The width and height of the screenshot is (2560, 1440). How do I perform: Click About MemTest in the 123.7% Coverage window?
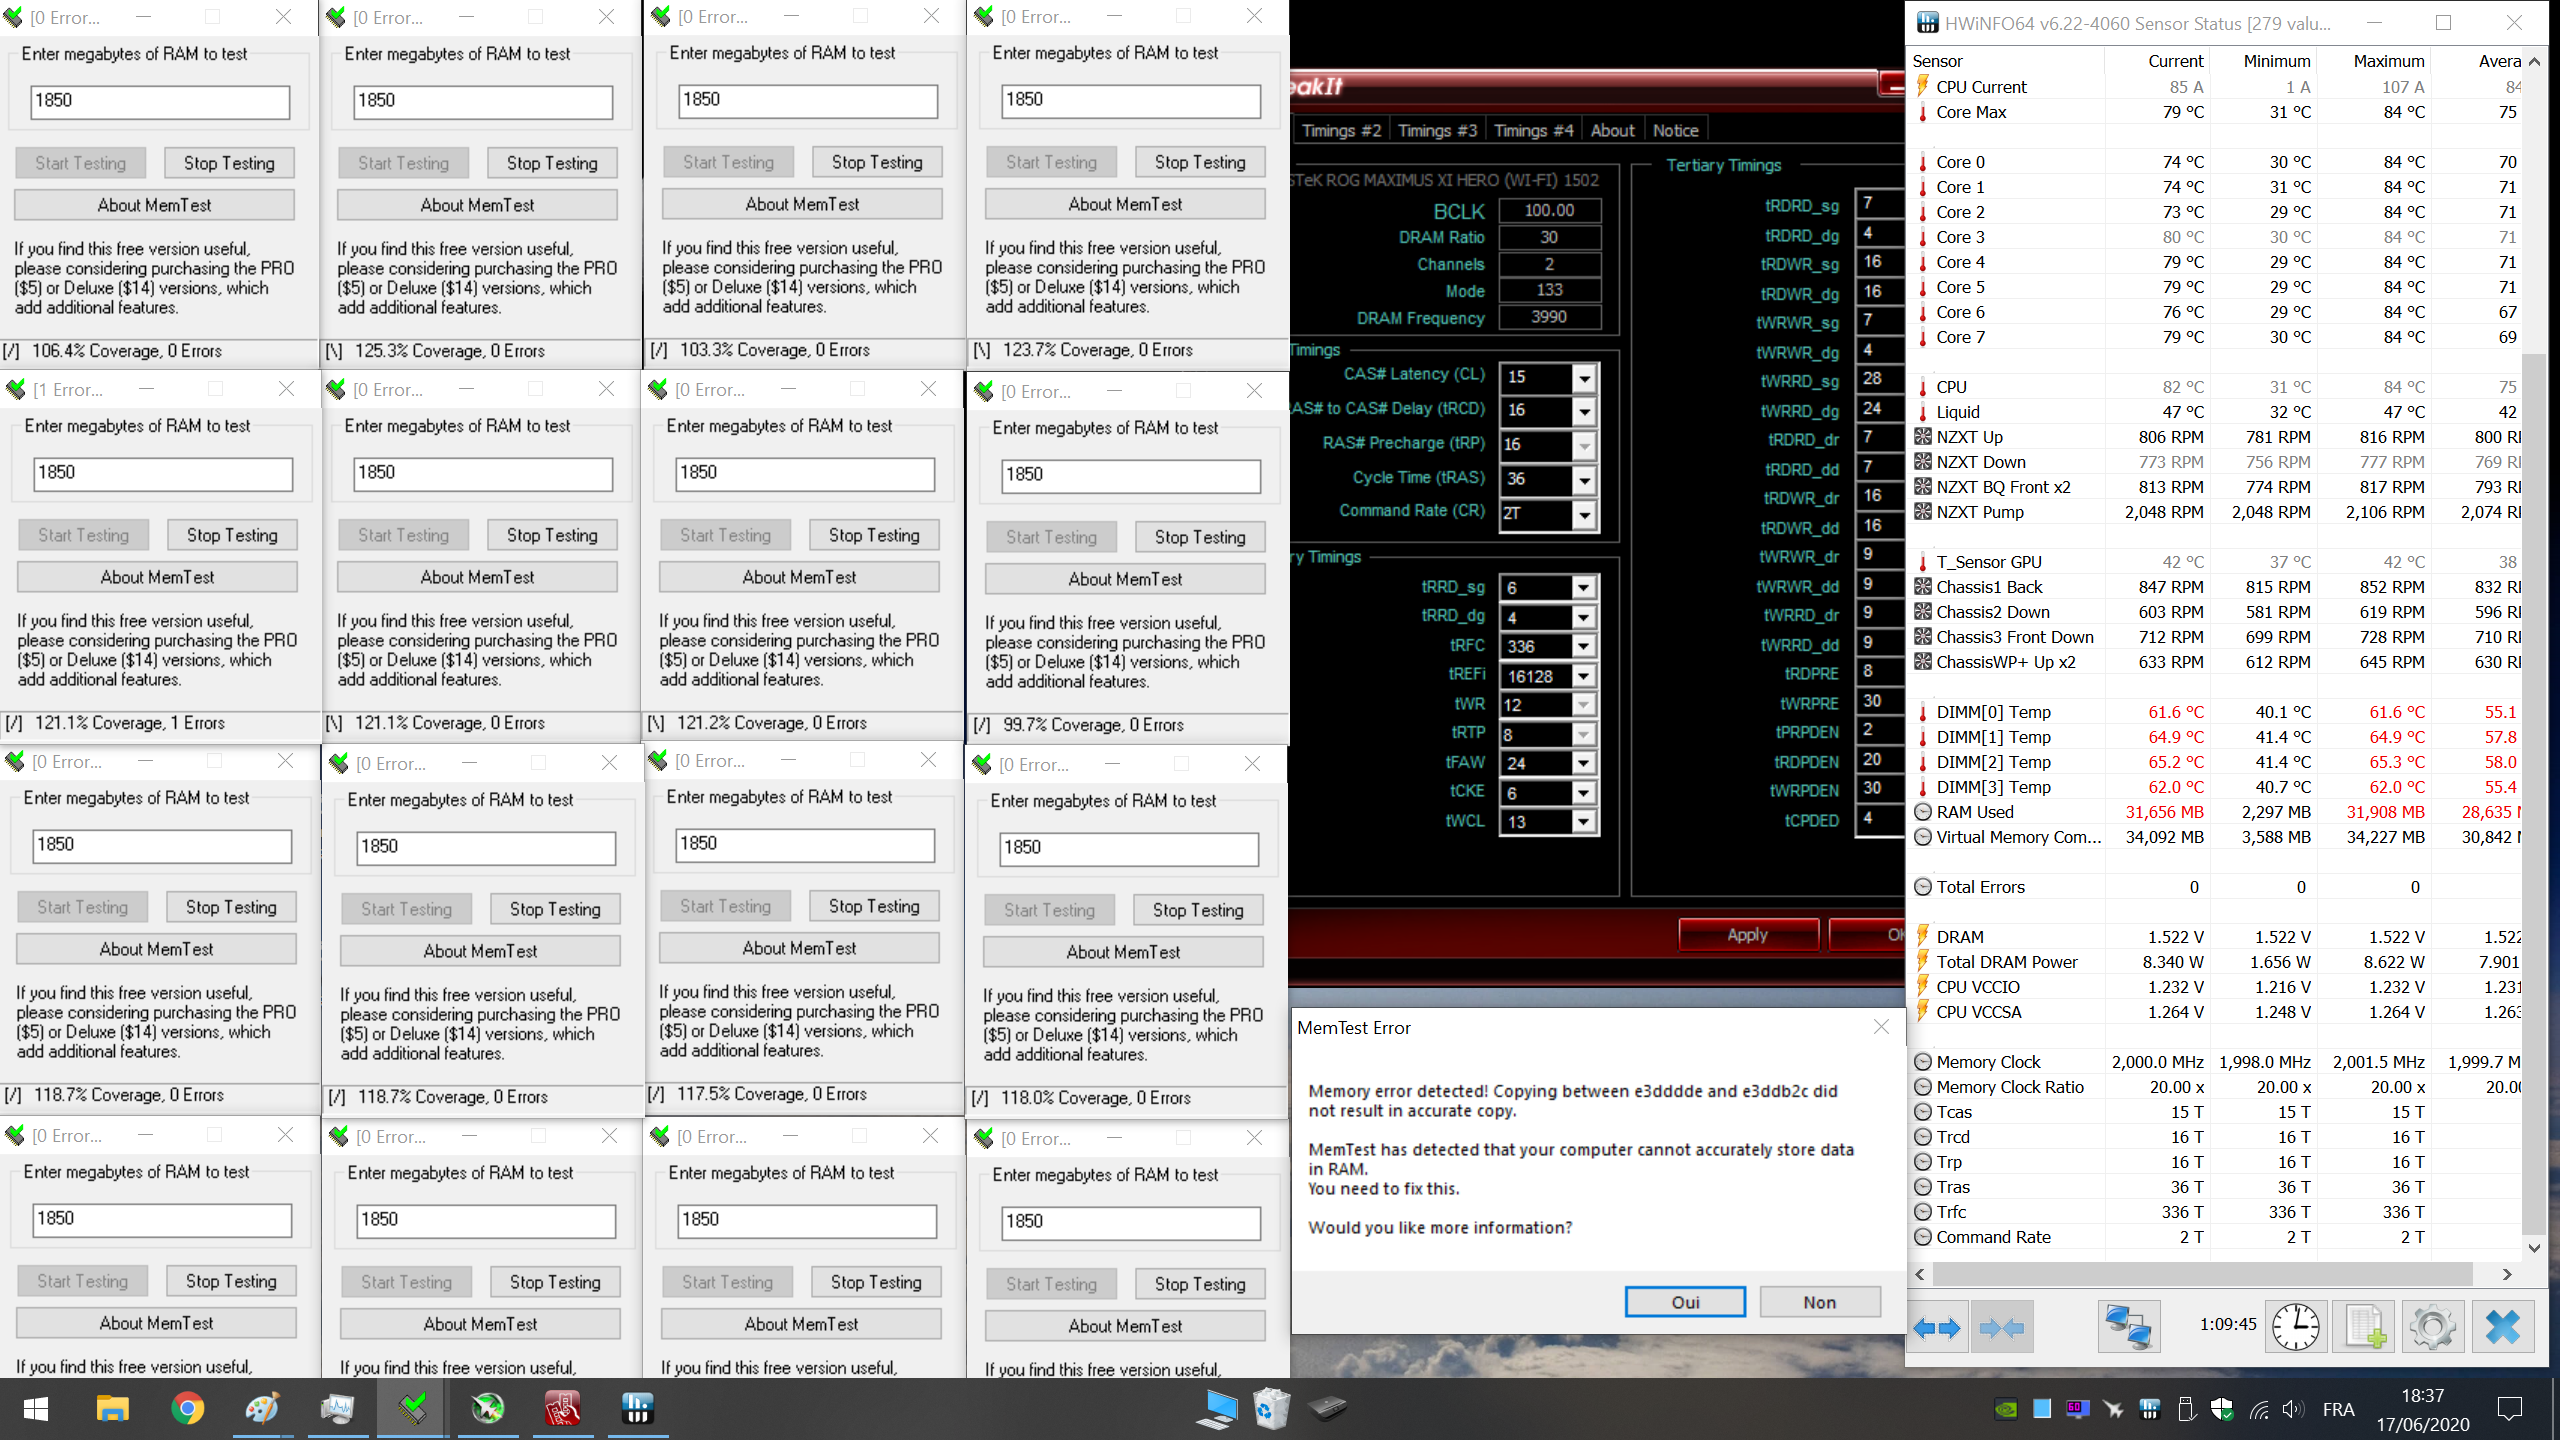[1125, 204]
